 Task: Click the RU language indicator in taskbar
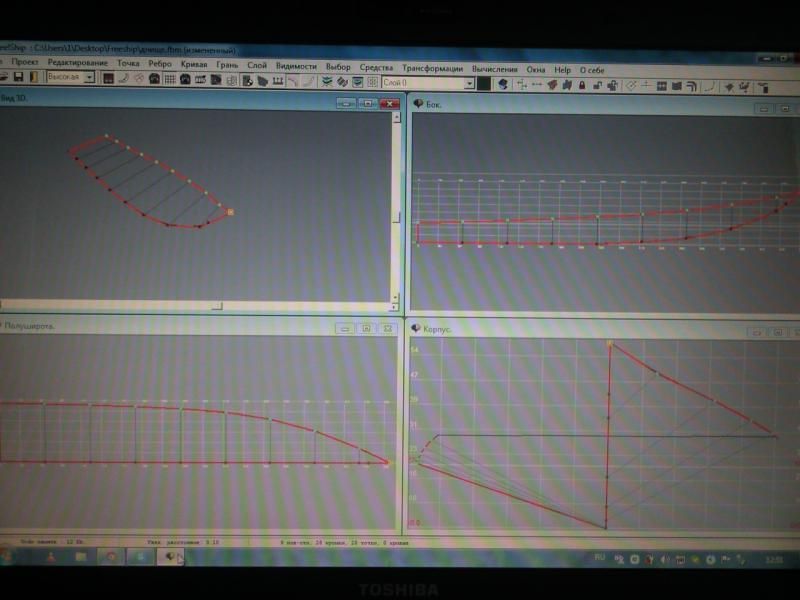click(x=600, y=556)
